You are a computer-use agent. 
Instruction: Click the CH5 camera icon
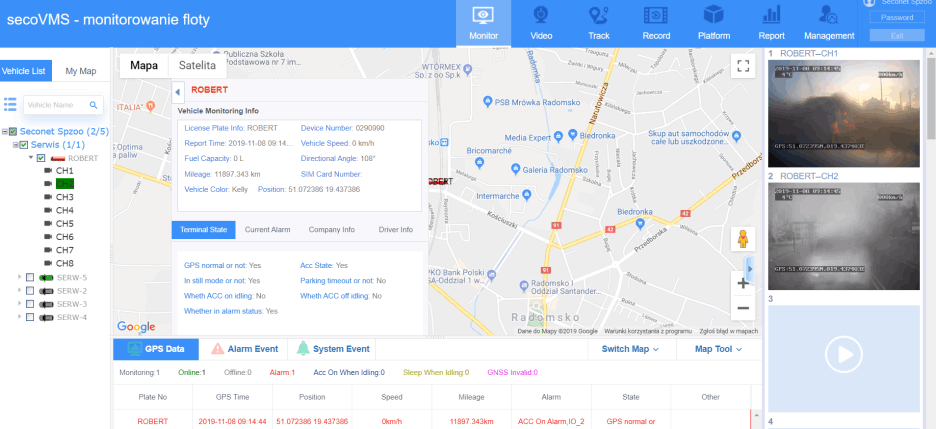[48, 224]
